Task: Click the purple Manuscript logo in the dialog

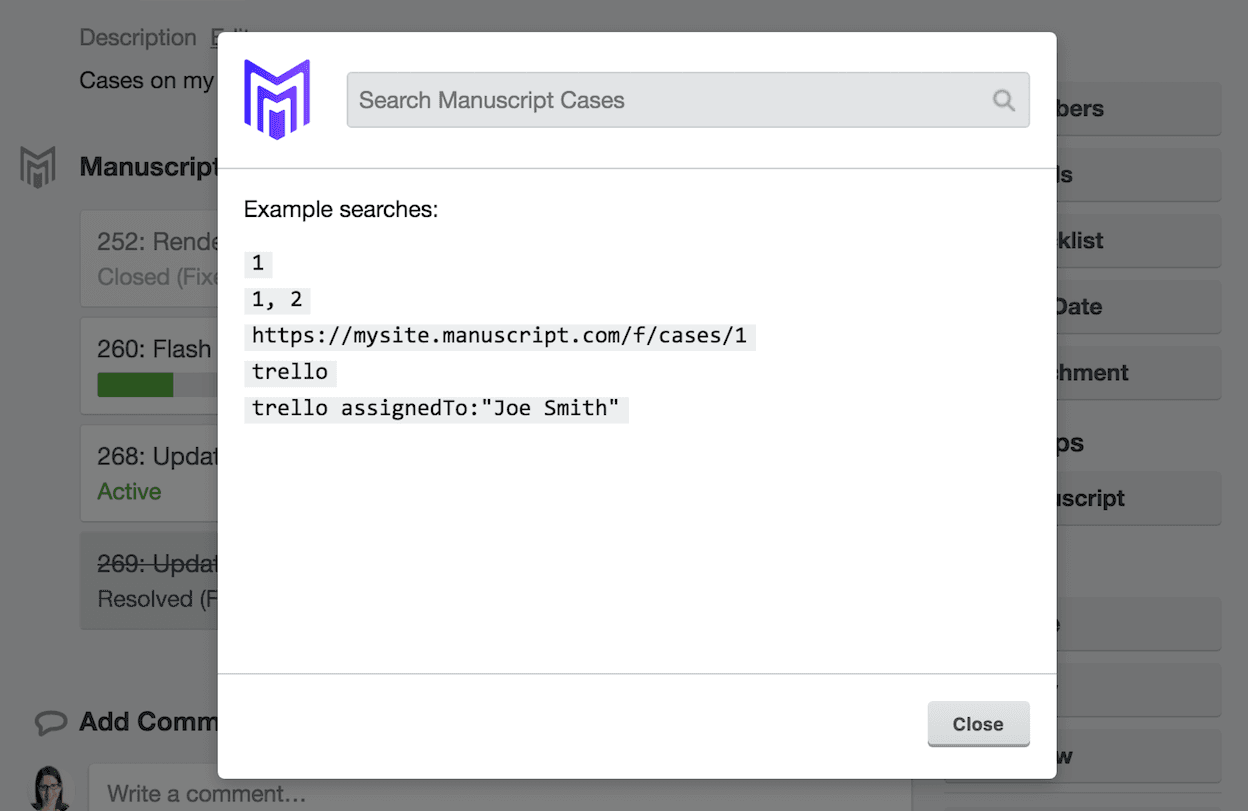Action: [x=277, y=99]
